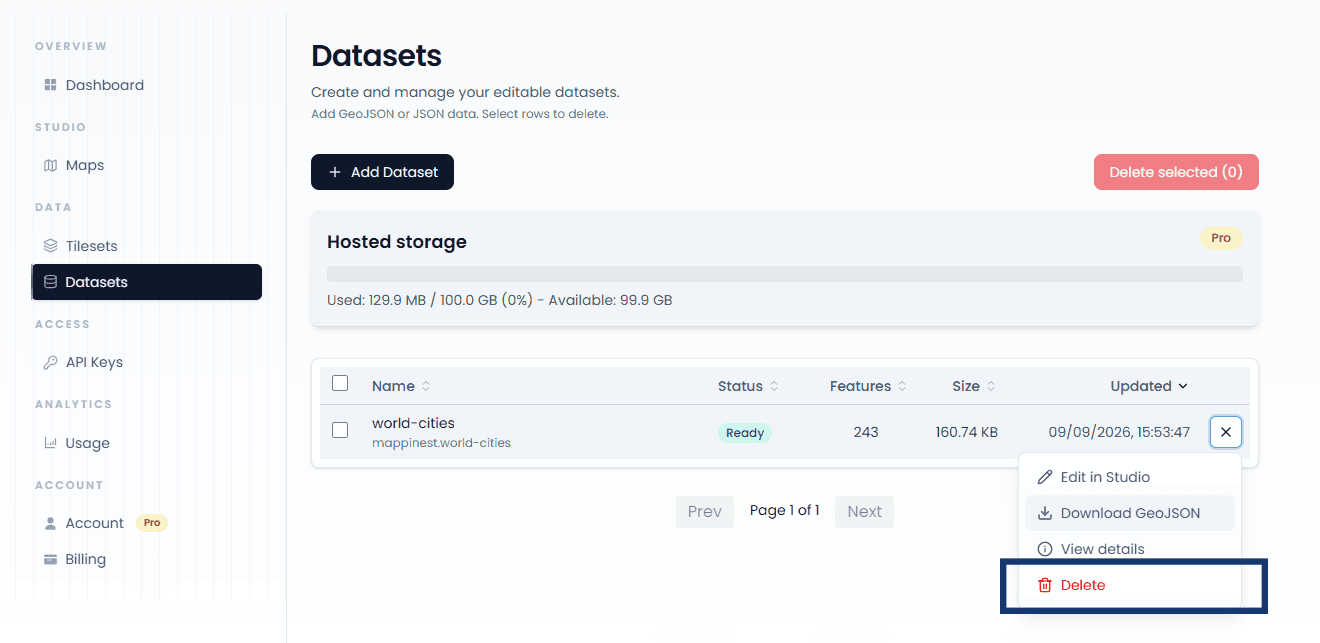Close the world-cities row action menu
The width and height of the screenshot is (1320, 643).
pos(1226,432)
